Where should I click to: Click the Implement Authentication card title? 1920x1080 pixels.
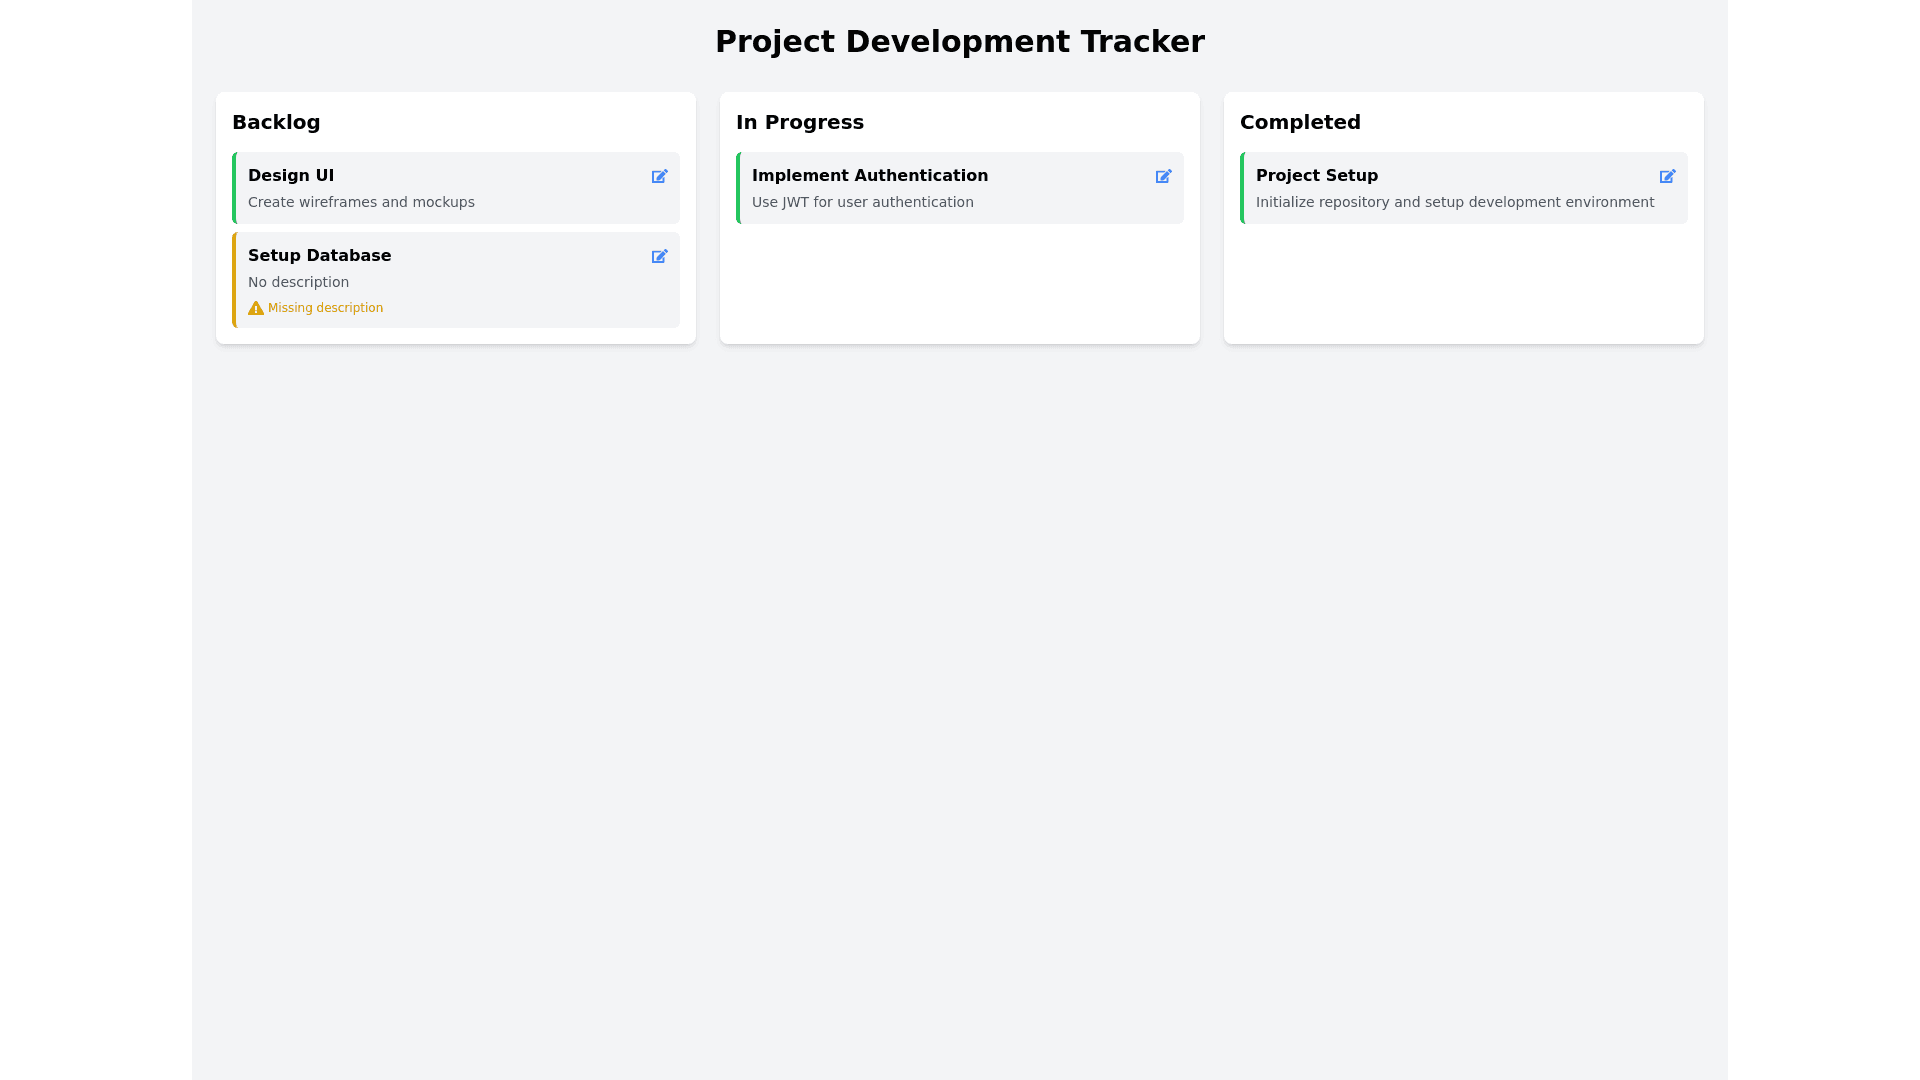tap(869, 176)
